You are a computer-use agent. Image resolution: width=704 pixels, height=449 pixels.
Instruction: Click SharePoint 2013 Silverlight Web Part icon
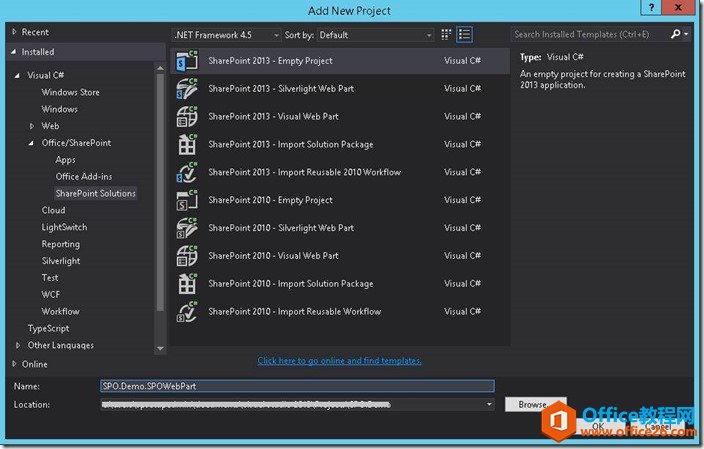[187, 88]
